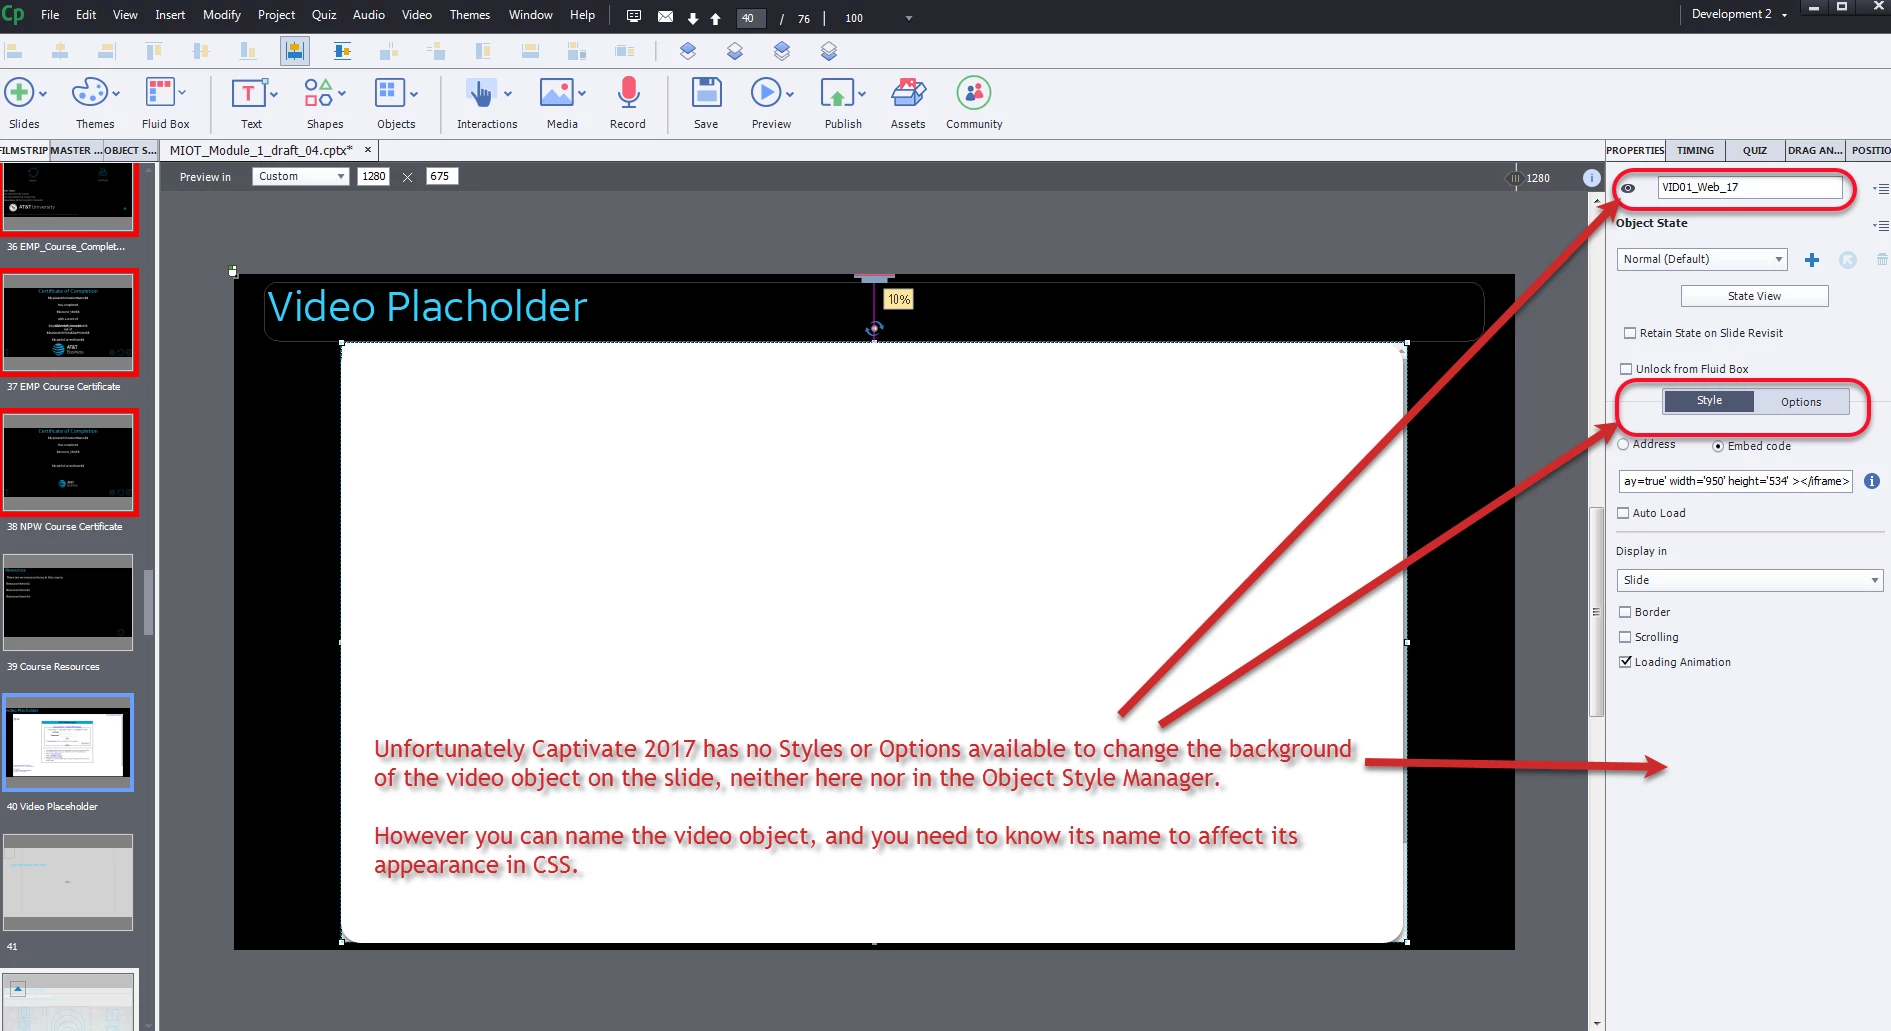The height and width of the screenshot is (1031, 1891).
Task: Open the Preview in Custom dropdown
Action: (300, 176)
